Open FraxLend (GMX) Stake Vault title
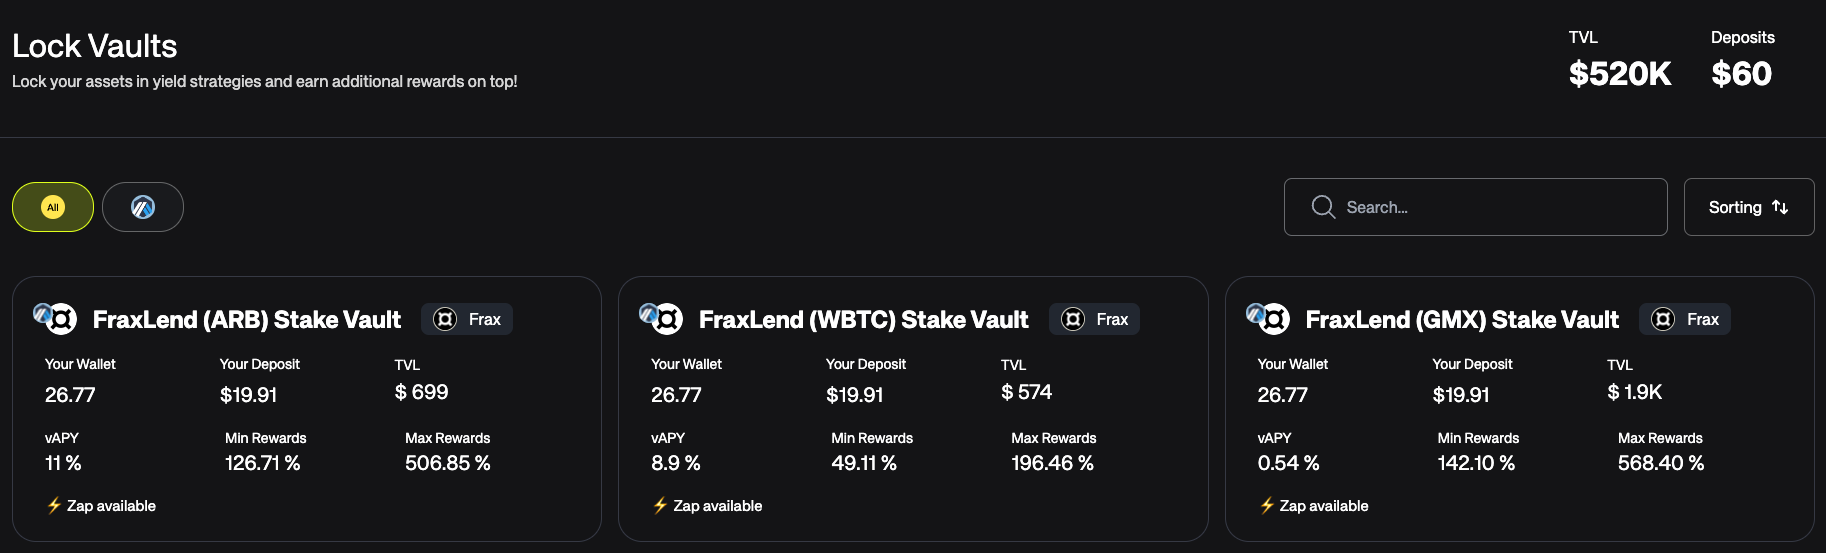 click(1462, 320)
